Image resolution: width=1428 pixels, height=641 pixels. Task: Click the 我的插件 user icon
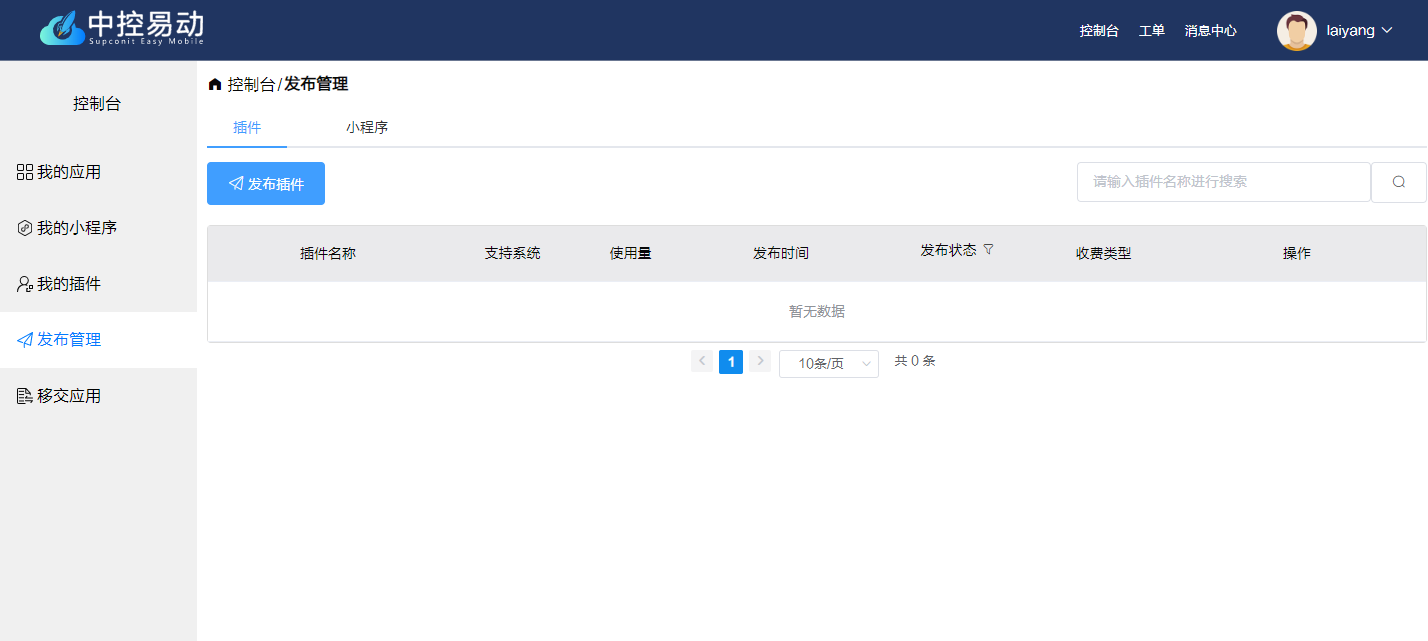click(25, 284)
